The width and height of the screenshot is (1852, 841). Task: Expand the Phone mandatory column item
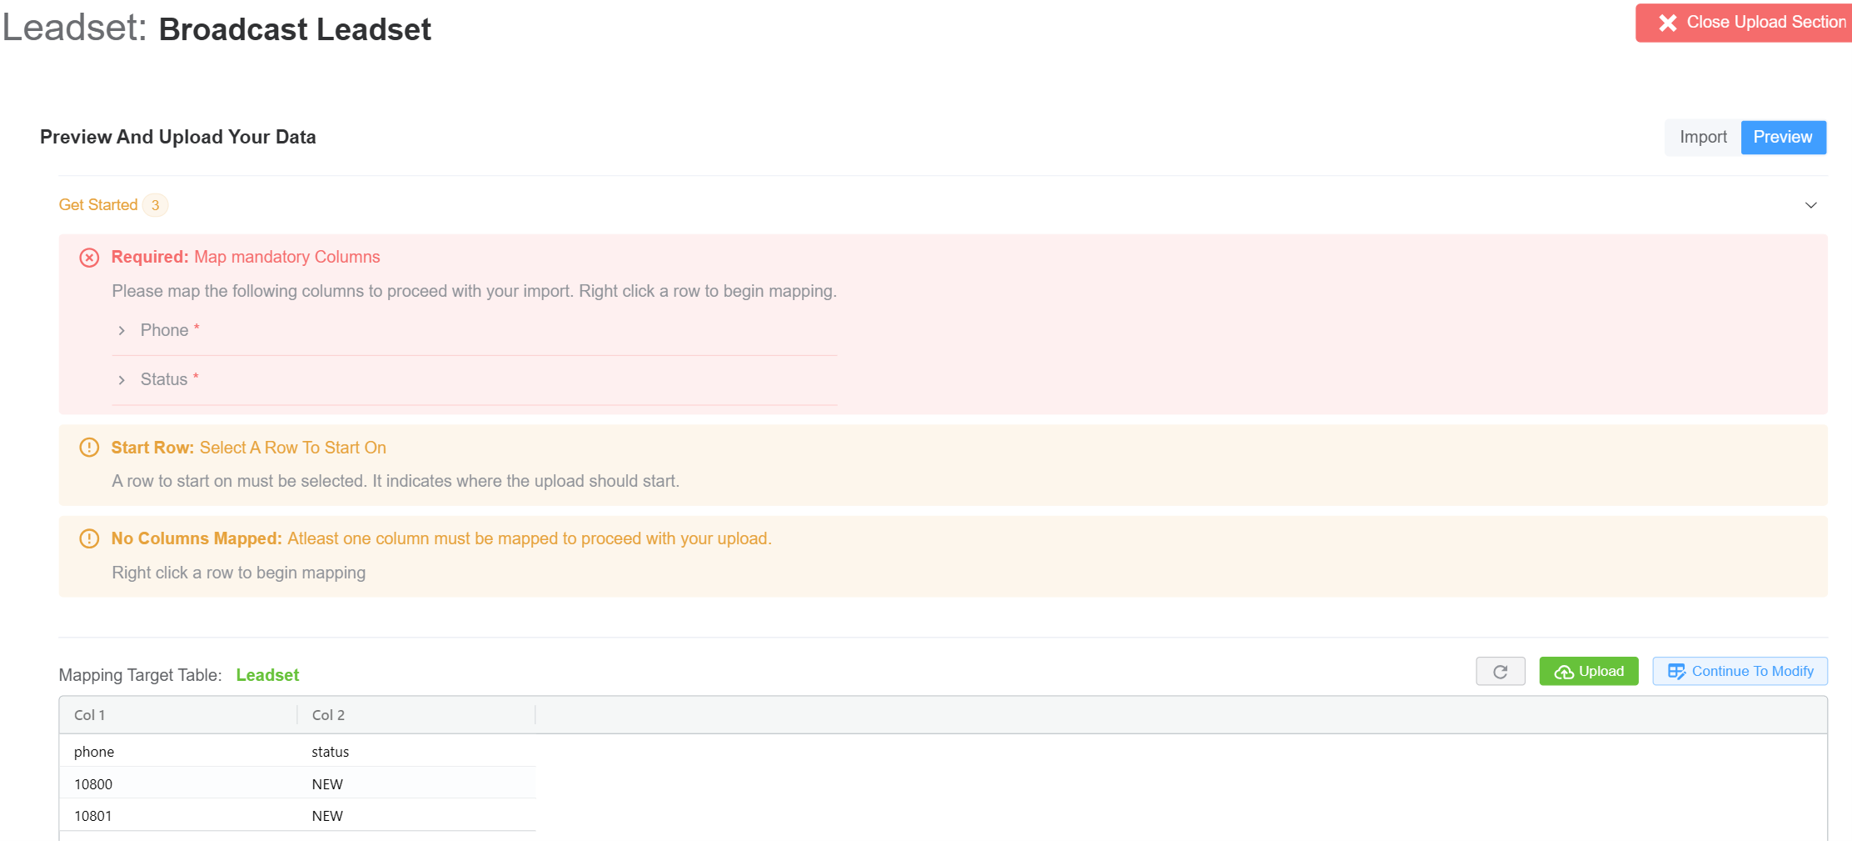coord(122,331)
